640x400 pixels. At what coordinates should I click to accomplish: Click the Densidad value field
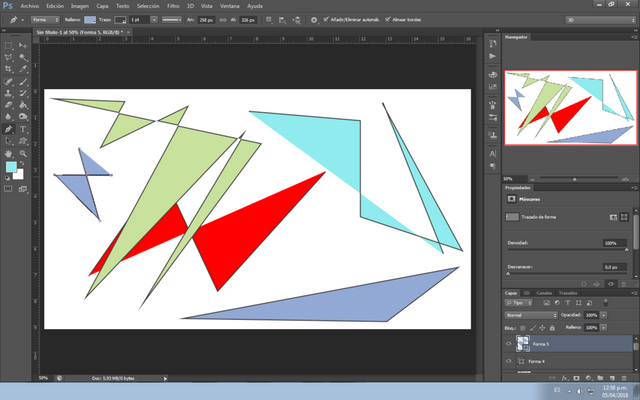click(614, 243)
